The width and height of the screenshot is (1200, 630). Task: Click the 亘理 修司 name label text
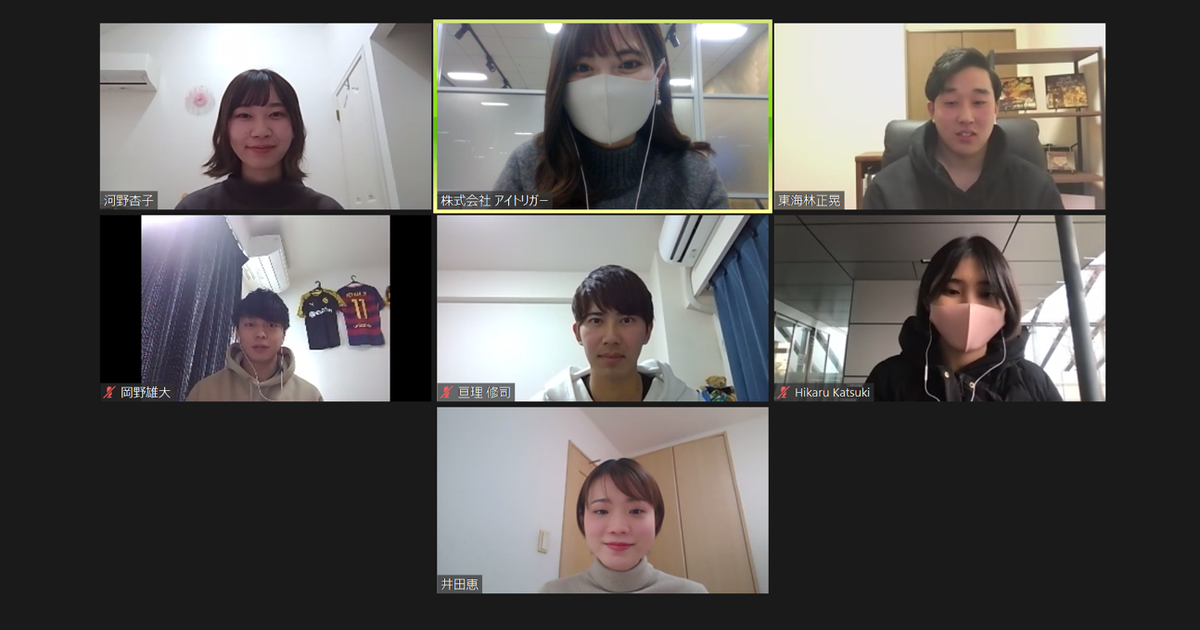[x=484, y=392]
